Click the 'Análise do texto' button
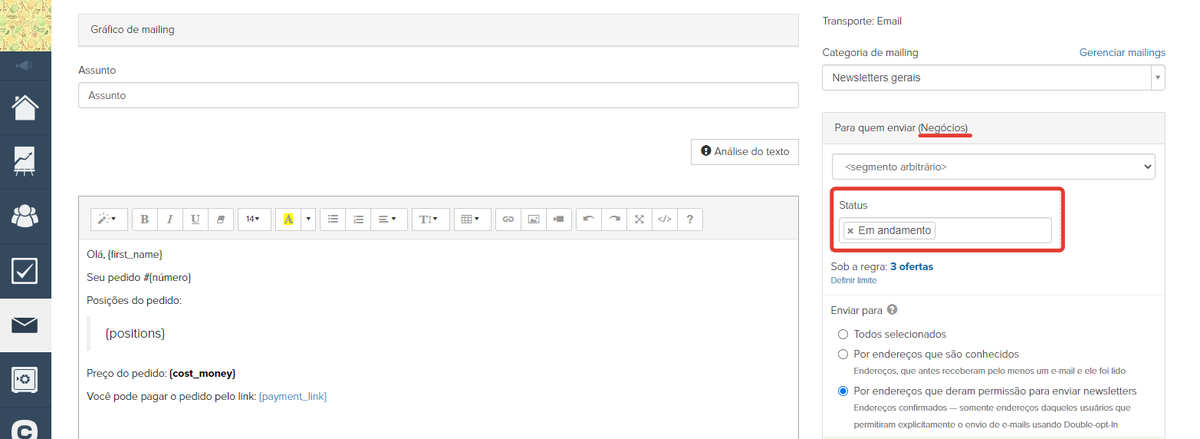The width and height of the screenshot is (1200, 439). tap(744, 151)
